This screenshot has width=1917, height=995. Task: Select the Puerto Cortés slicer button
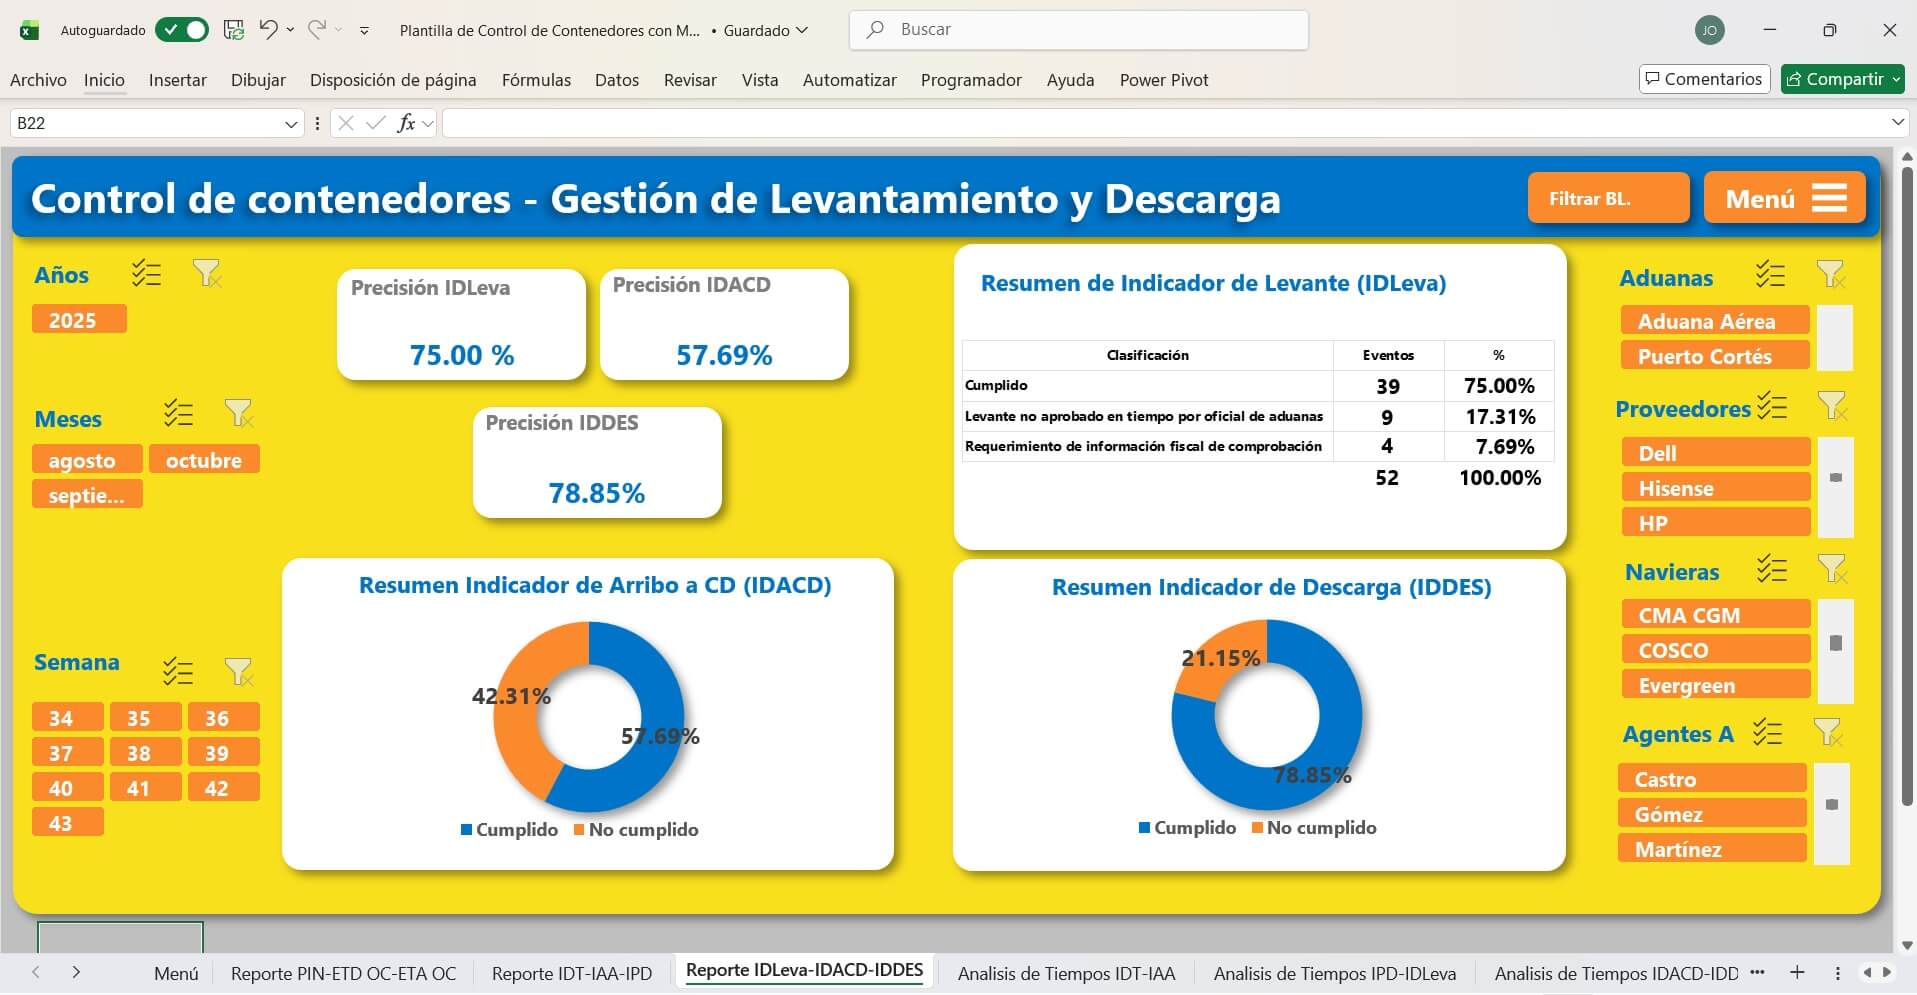coord(1714,356)
